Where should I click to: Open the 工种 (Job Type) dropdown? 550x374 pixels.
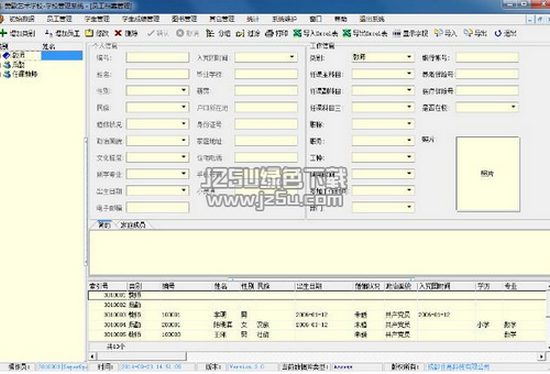[409, 157]
